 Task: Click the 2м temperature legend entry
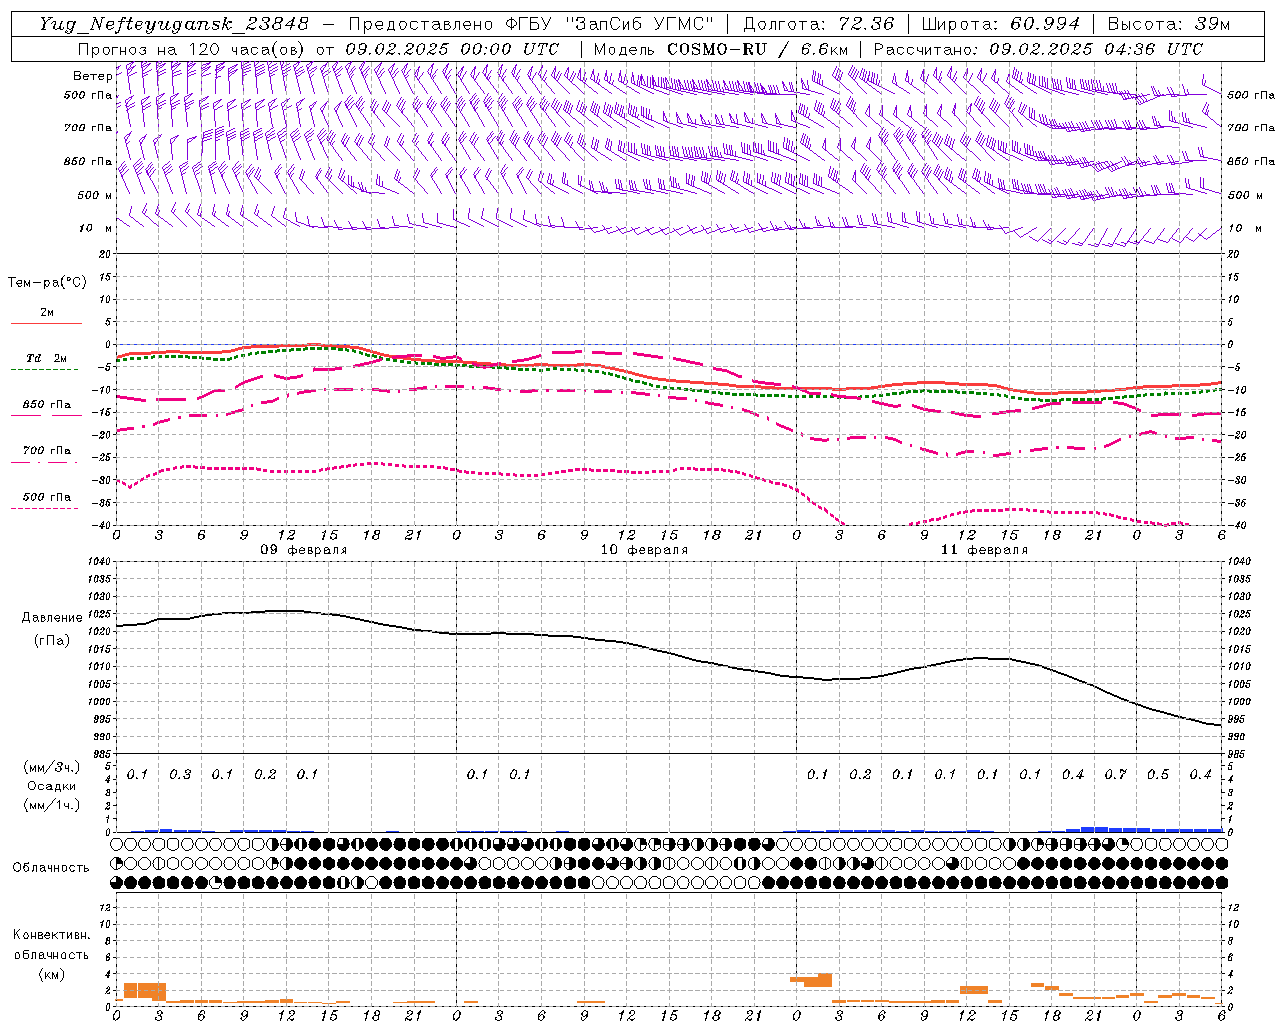(x=47, y=313)
